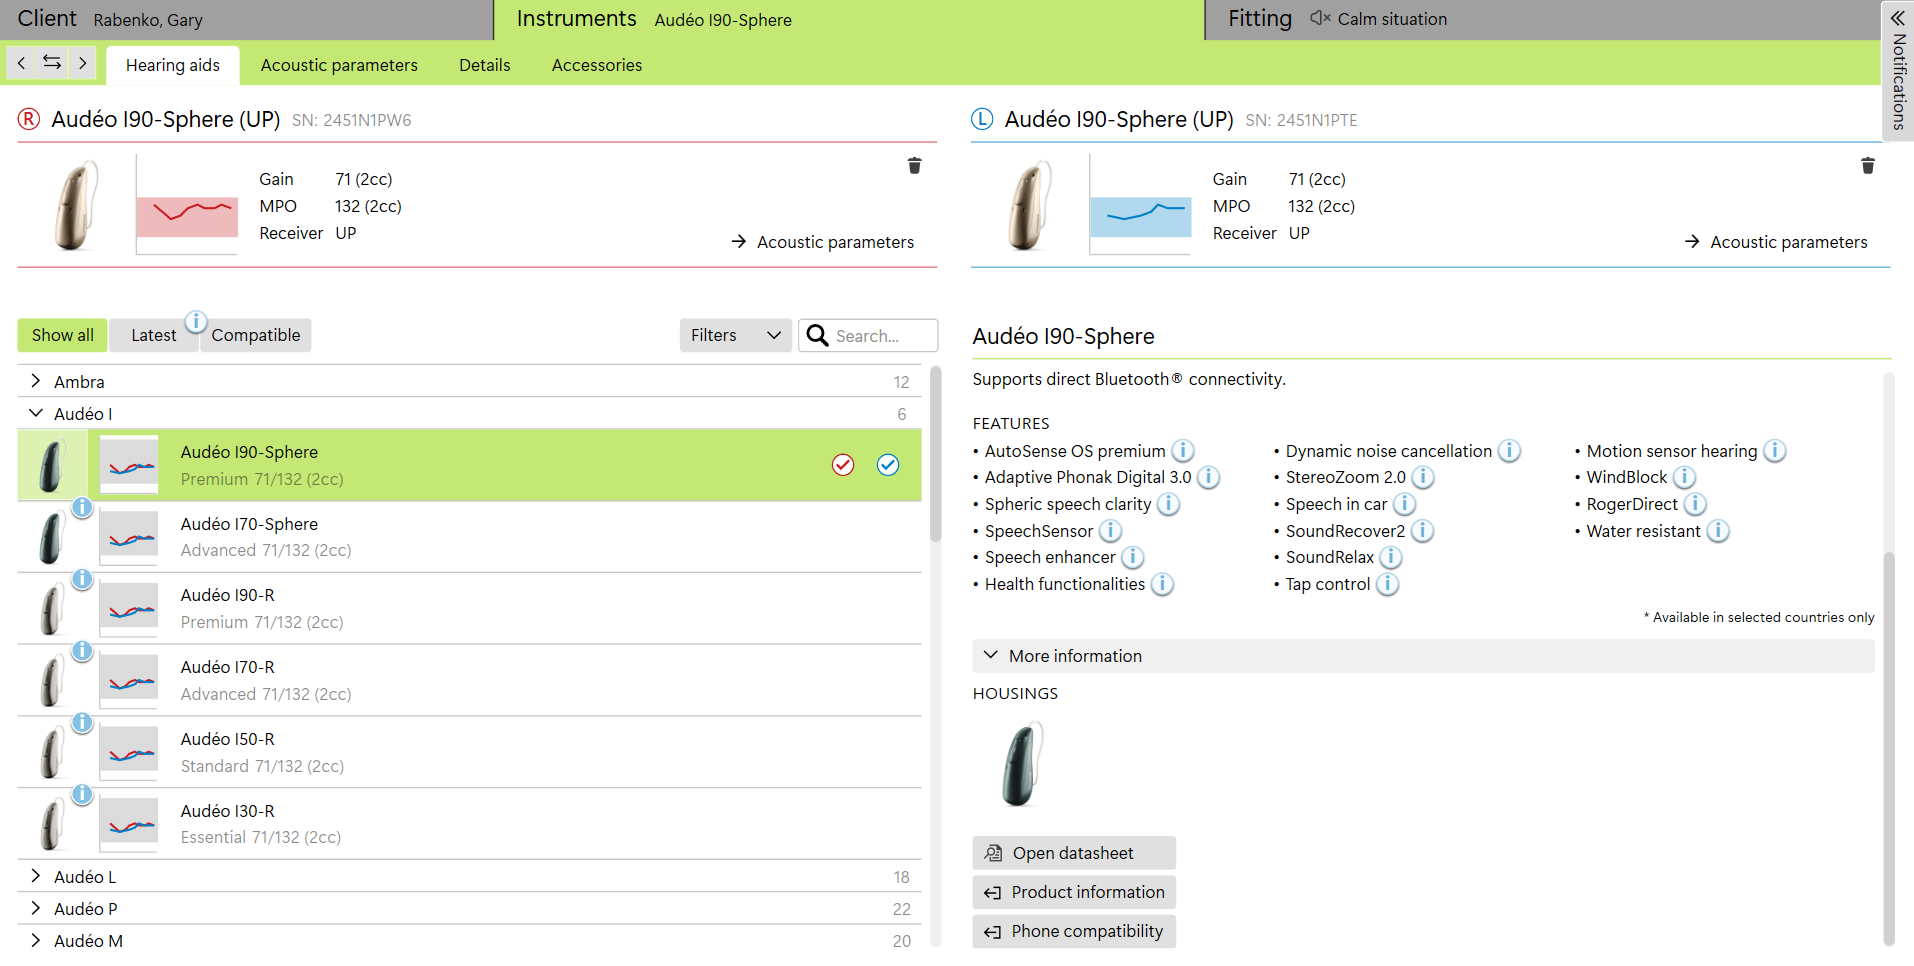Screen dimensions: 1914x966
Task: Click the Product information button
Action: (1074, 892)
